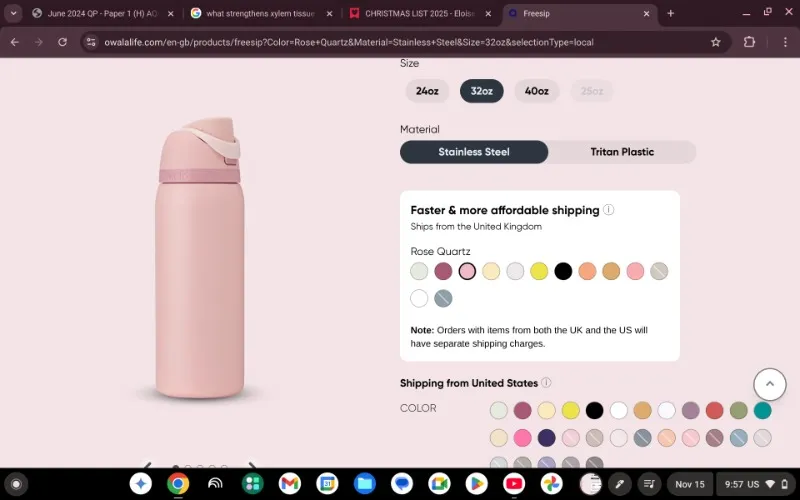
Task: Close the CHRISTMAS LIST 2025 tab
Action: coord(488,14)
